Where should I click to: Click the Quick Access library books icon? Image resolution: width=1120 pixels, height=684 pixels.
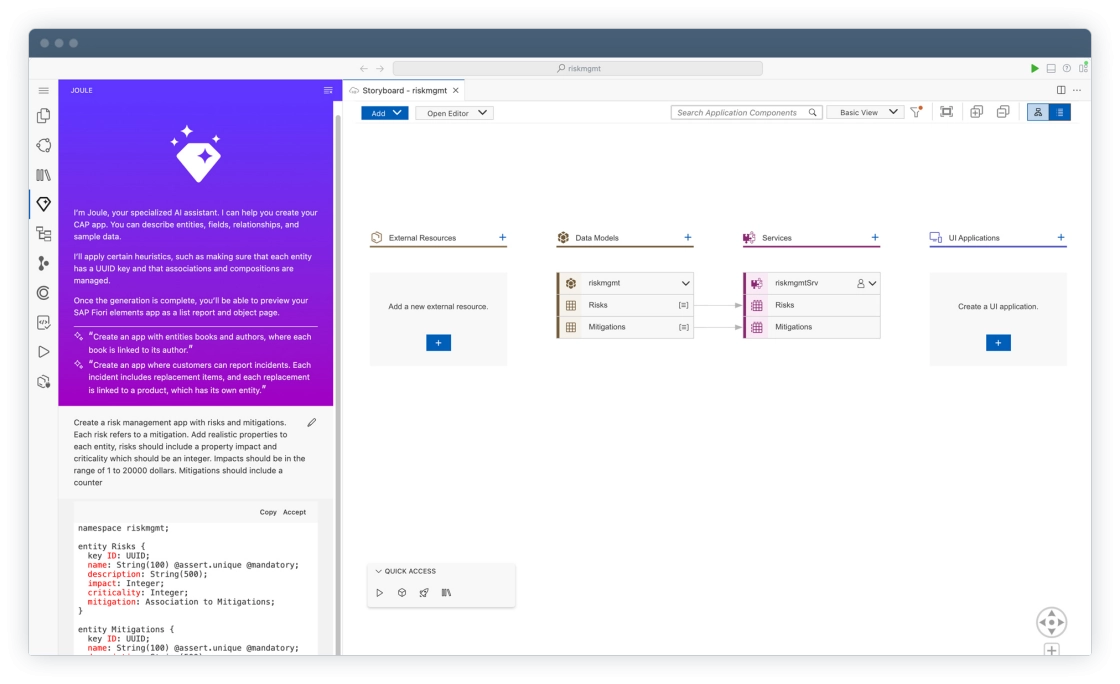coord(446,593)
